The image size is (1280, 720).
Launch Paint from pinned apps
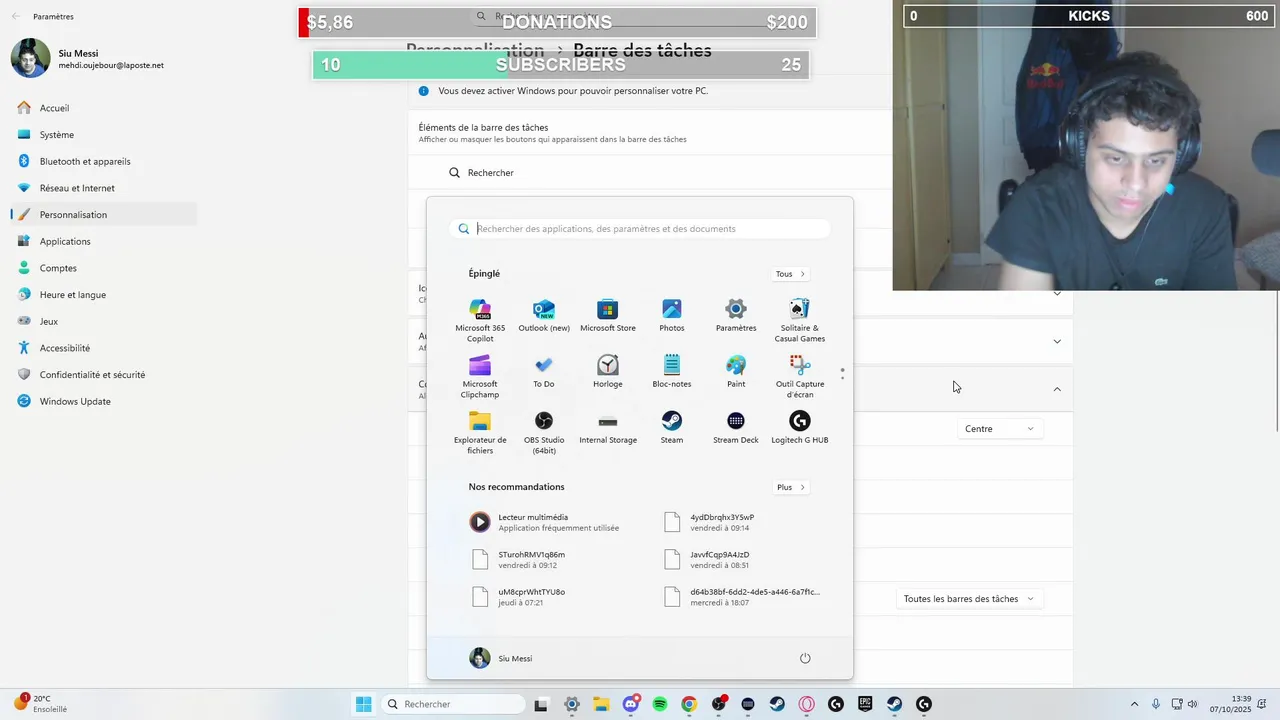[736, 372]
